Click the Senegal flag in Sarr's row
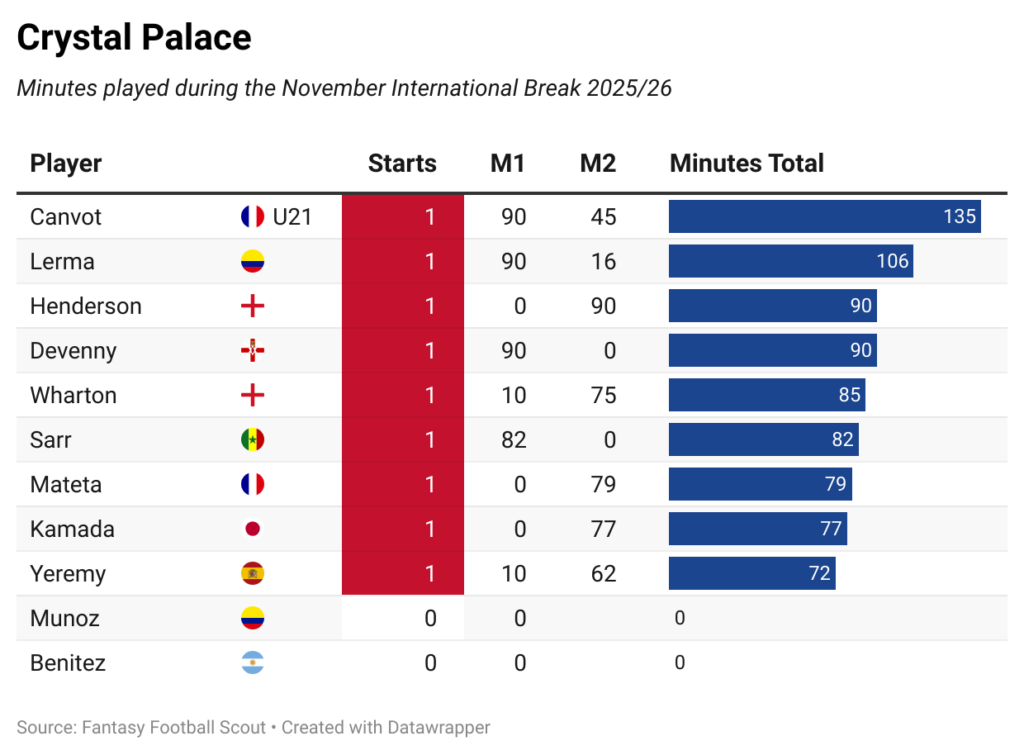The width and height of the screenshot is (1024, 755). coord(252,440)
